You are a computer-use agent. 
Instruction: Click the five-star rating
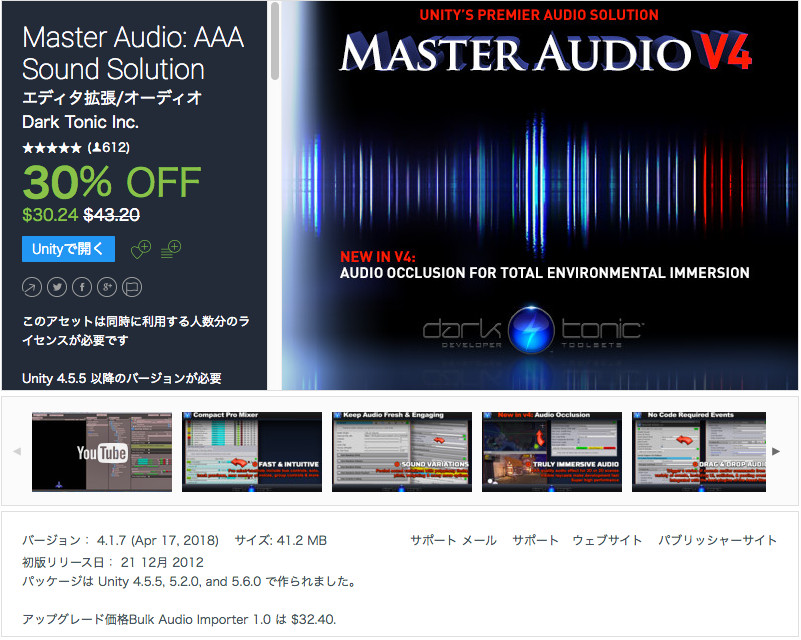click(52, 148)
